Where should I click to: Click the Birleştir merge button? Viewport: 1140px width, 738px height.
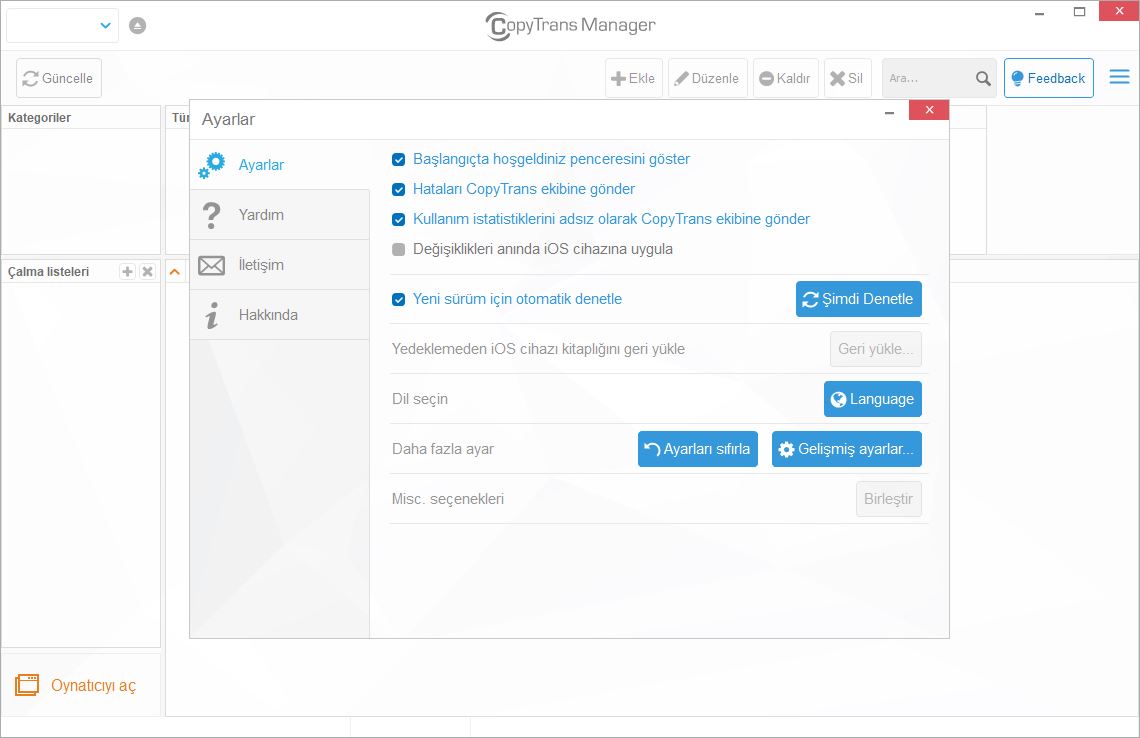tap(888, 499)
